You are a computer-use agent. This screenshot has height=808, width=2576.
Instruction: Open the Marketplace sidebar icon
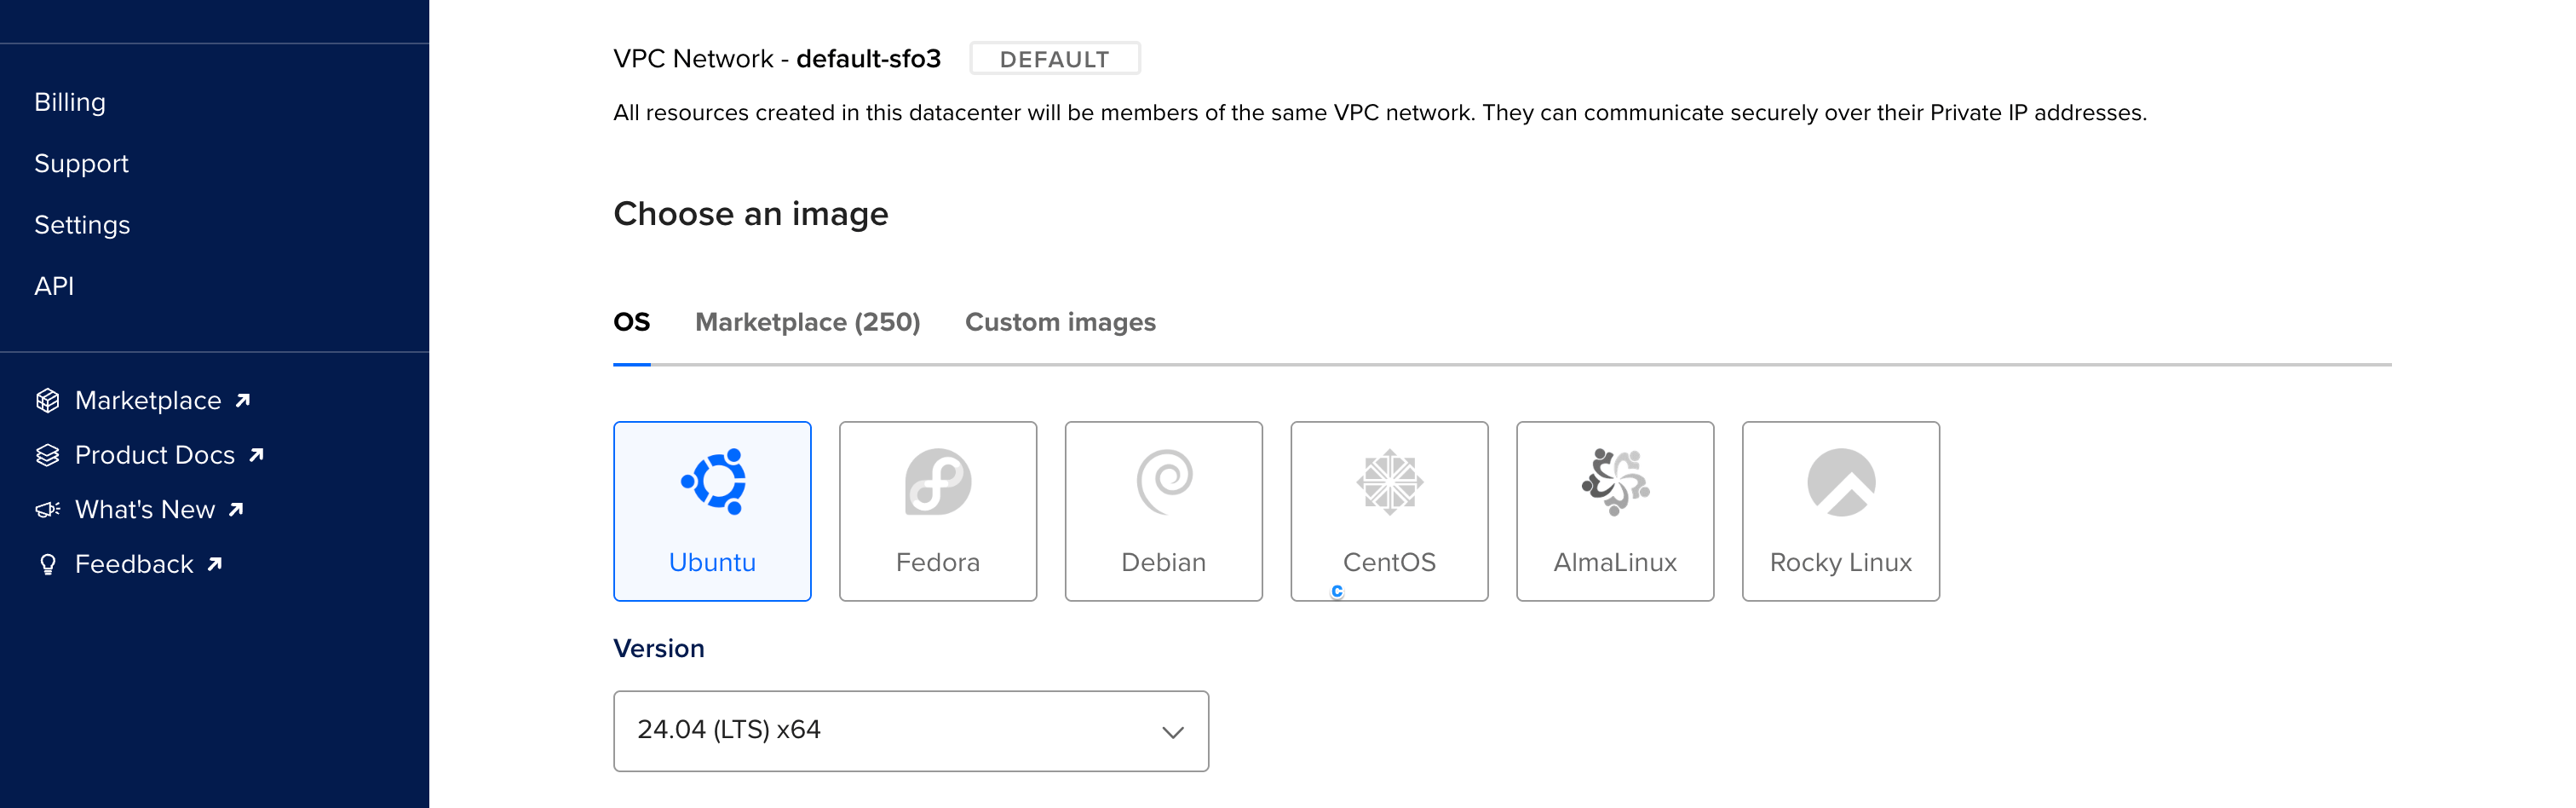(x=46, y=399)
